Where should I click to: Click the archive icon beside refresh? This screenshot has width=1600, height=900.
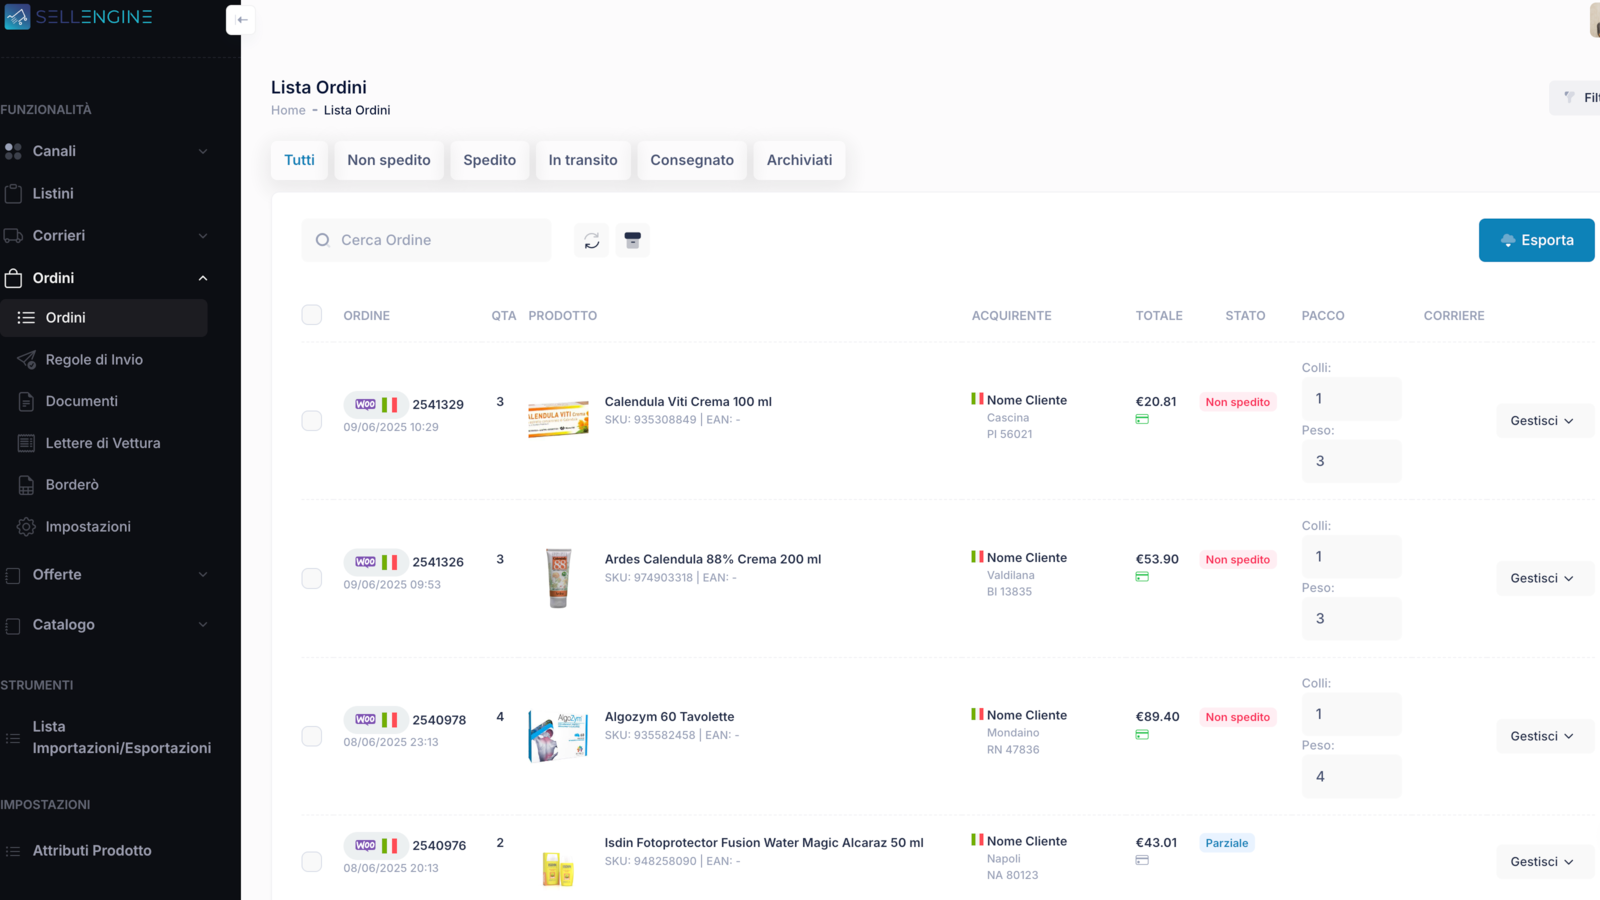632,240
